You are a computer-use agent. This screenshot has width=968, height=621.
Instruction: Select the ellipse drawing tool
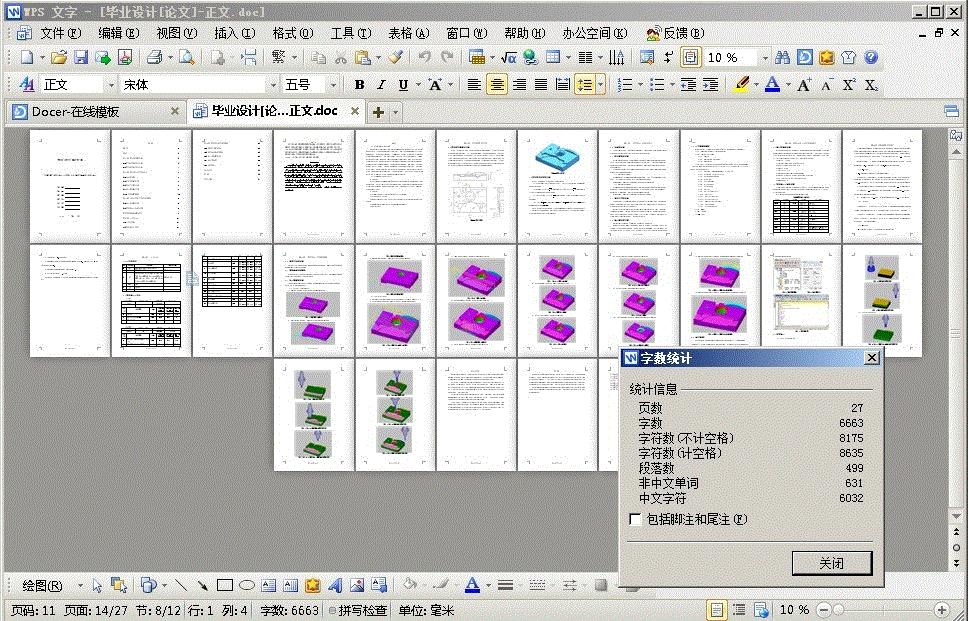point(247,585)
